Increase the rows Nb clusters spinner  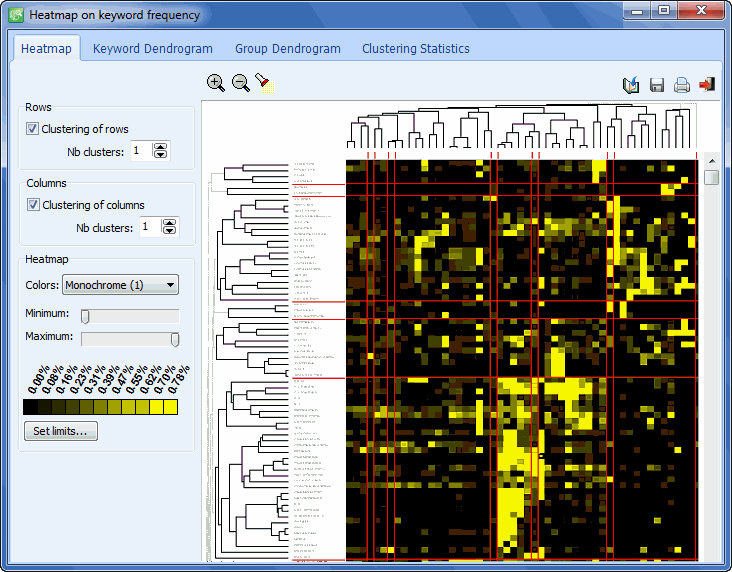pos(161,147)
